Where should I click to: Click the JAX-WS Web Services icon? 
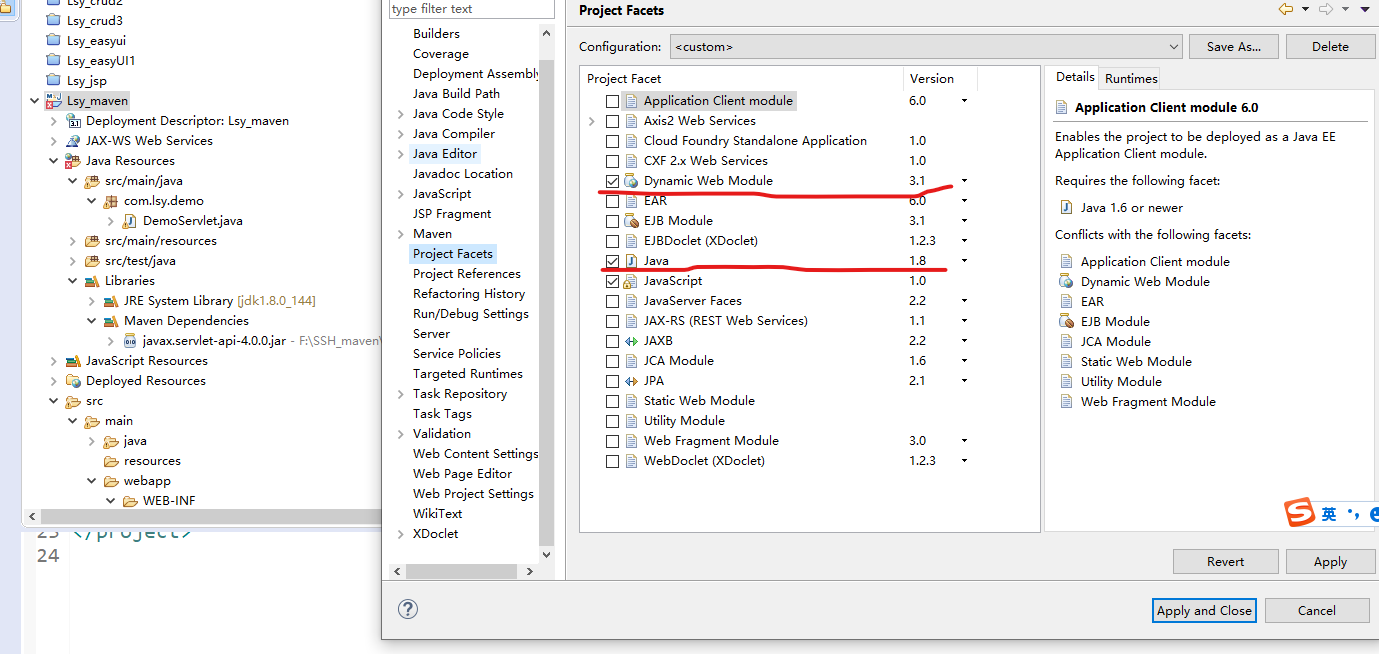click(73, 141)
